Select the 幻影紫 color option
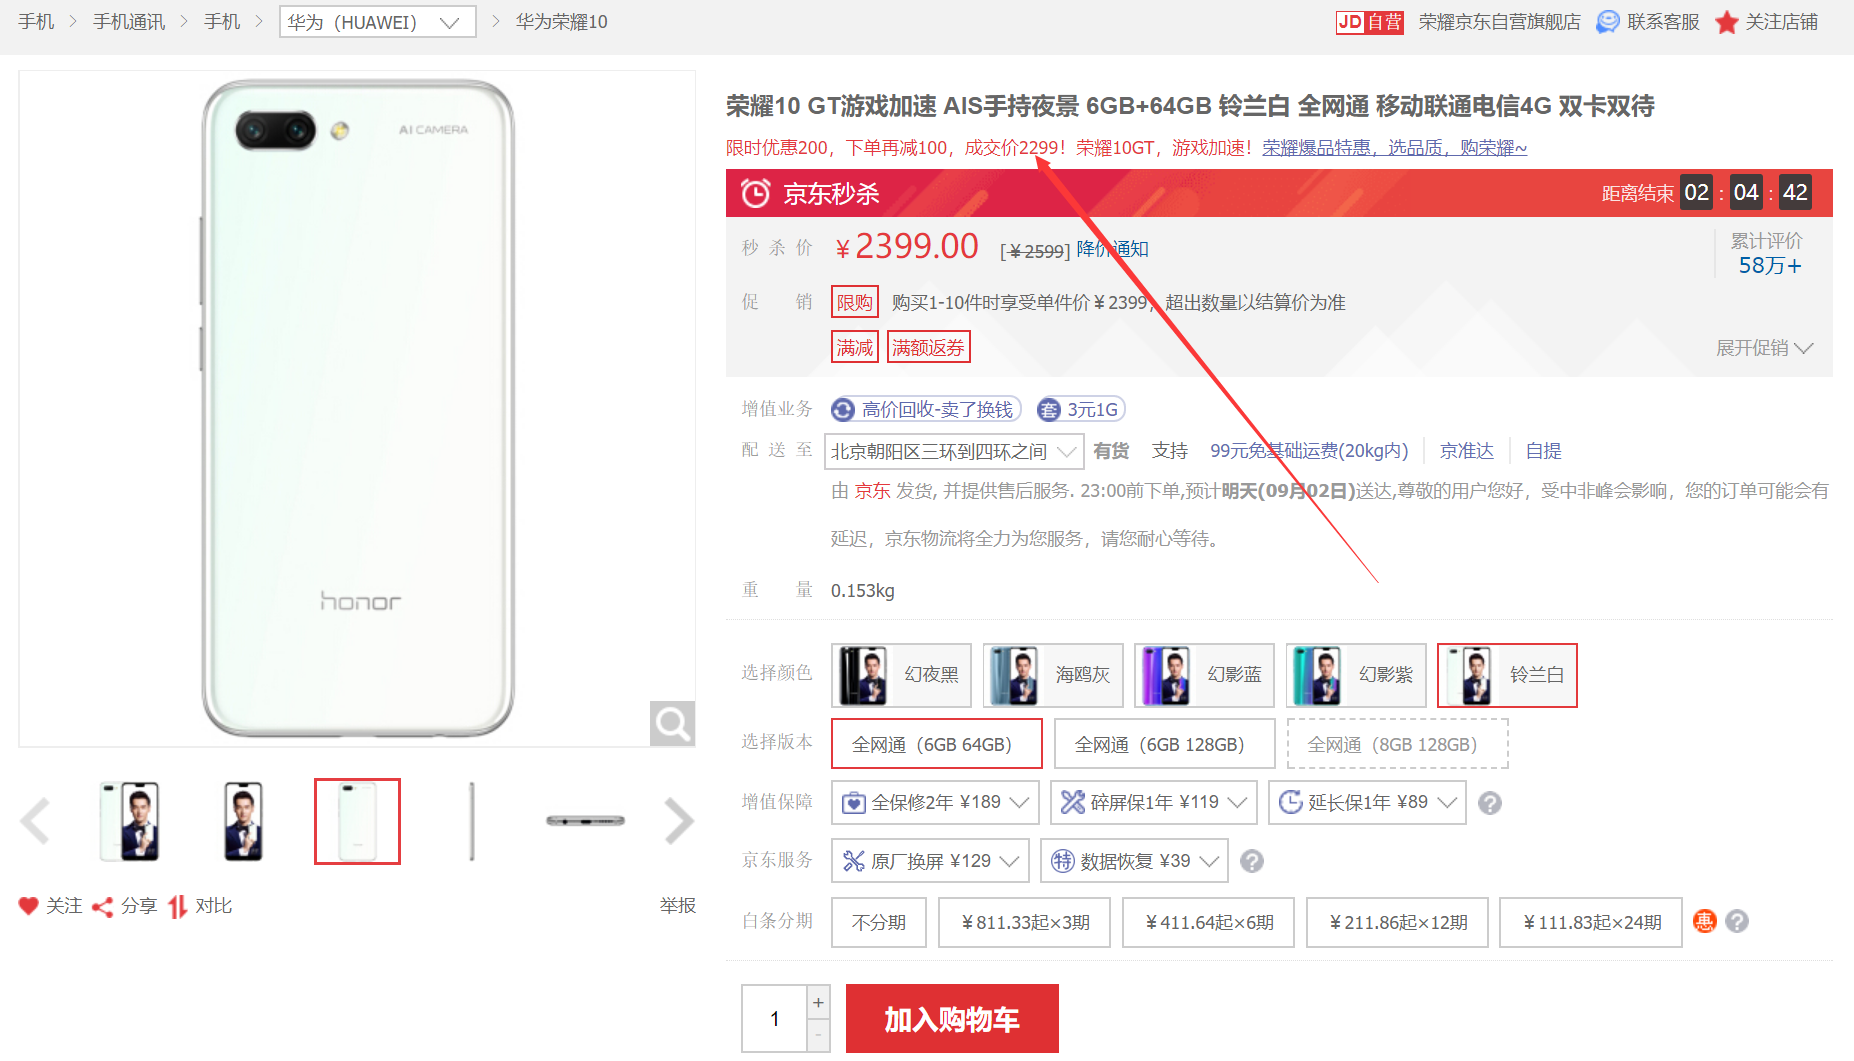Screen dimensions: 1854x1061 pos(1356,675)
